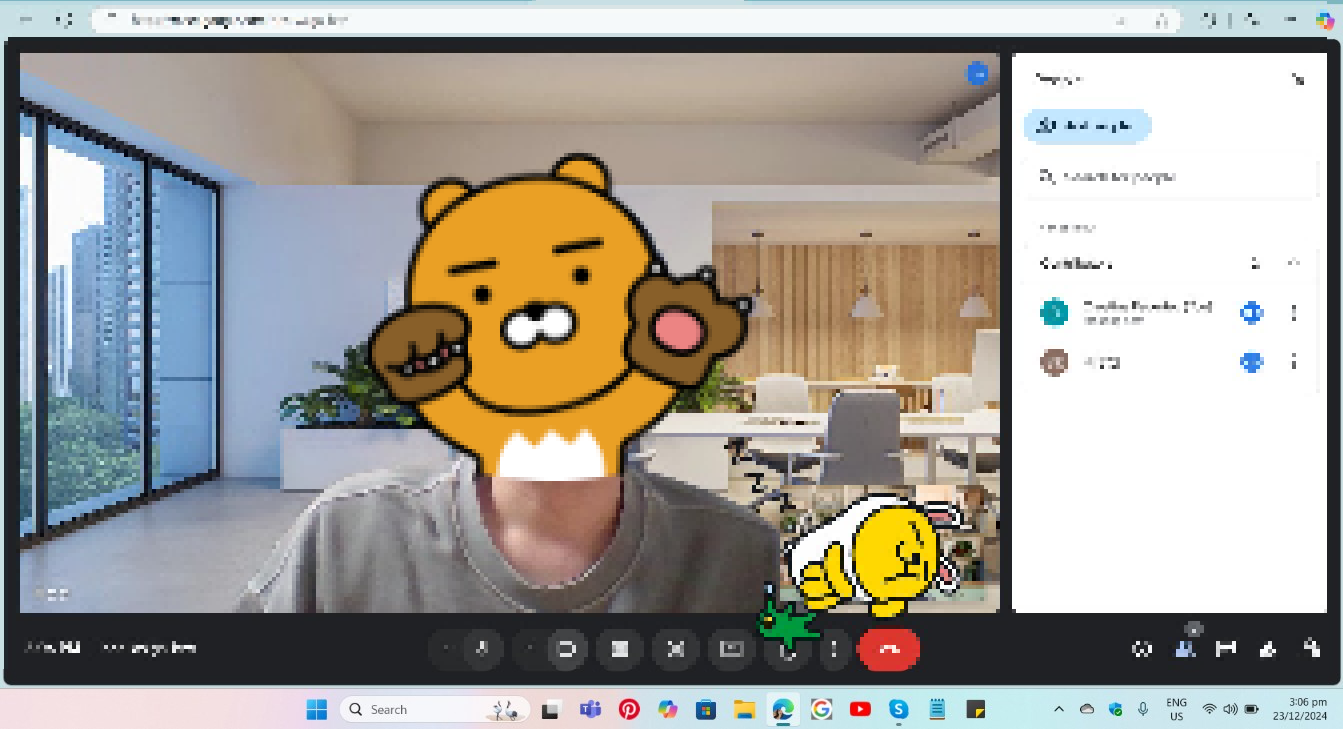
Task: Reload the page with the browser refresh icon
Action: click(65, 19)
